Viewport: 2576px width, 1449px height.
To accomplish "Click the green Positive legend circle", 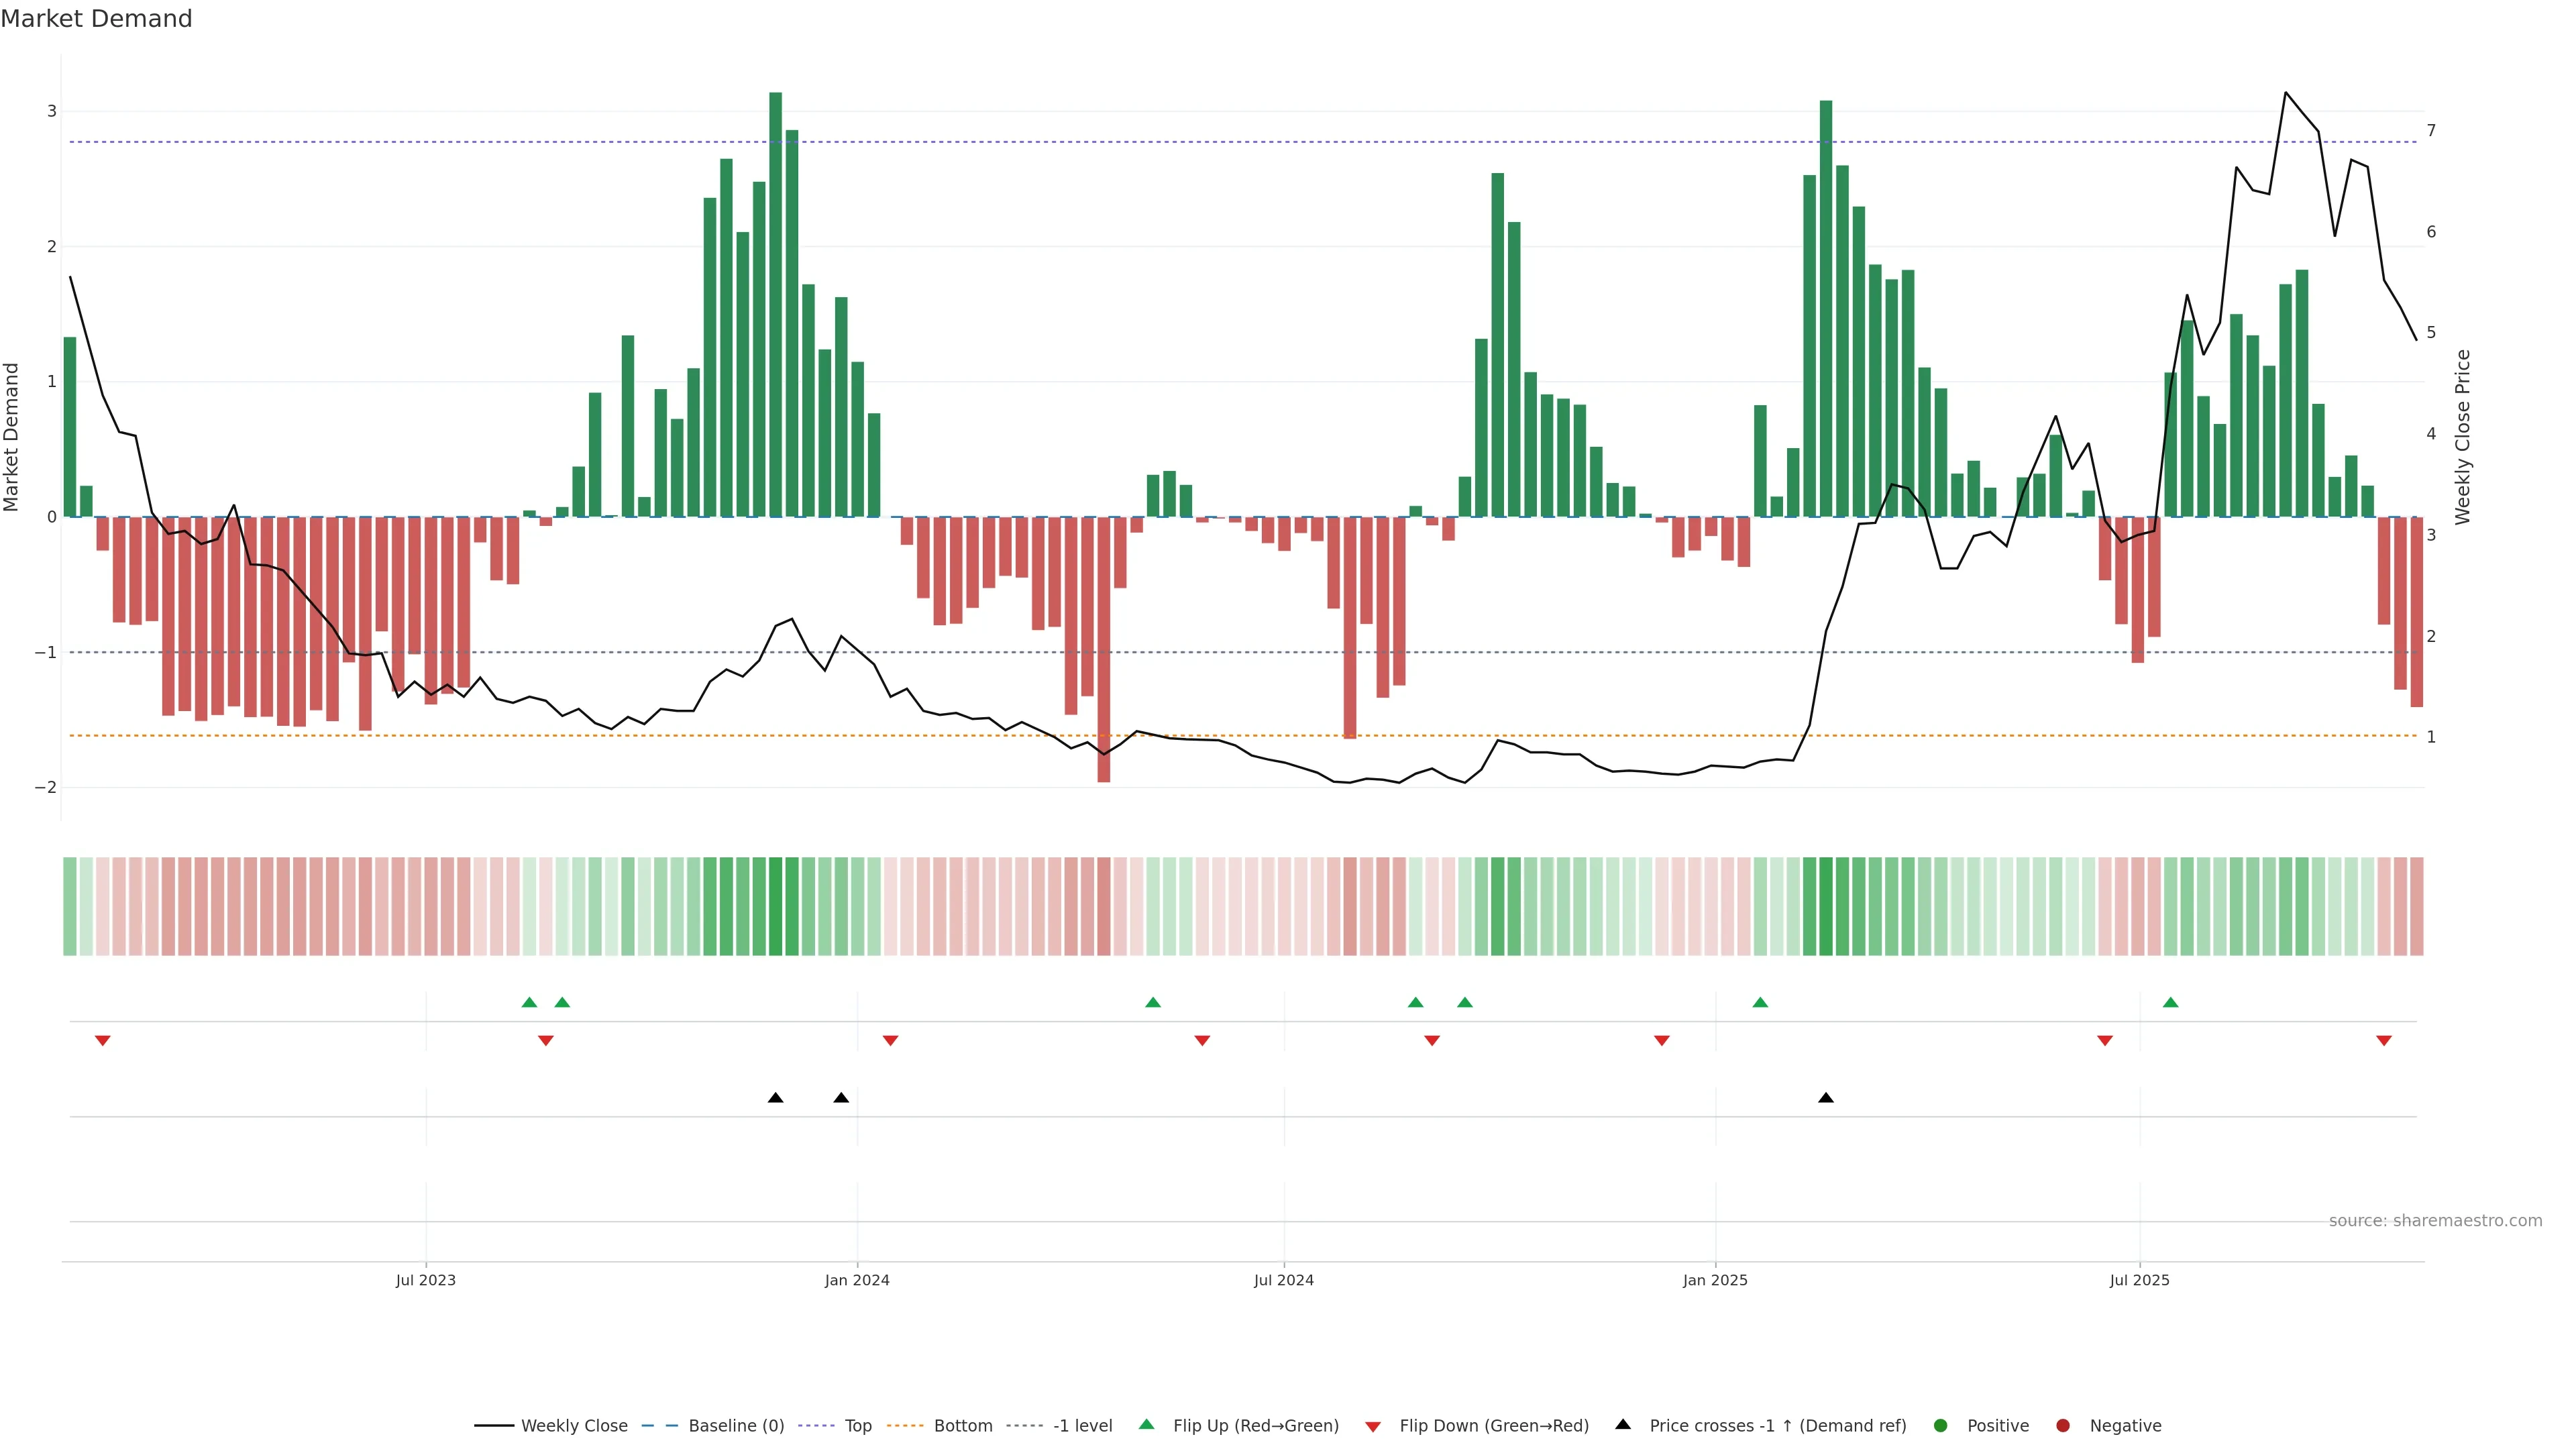I will coord(1941,1426).
